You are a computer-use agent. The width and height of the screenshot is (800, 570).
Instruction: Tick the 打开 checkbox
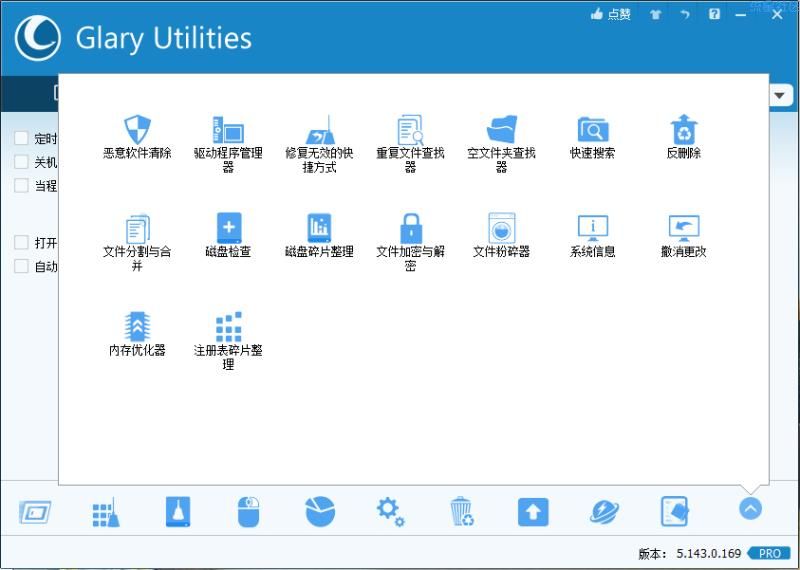click(x=21, y=242)
